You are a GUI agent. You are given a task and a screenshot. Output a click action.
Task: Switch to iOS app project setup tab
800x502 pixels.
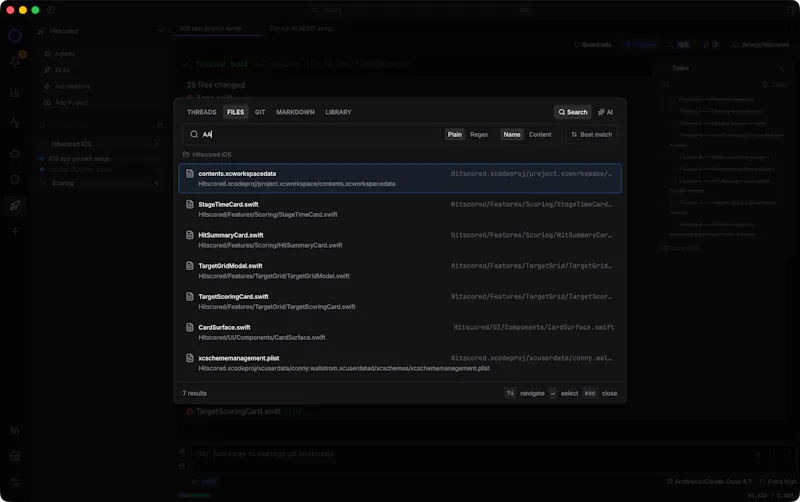click(211, 29)
